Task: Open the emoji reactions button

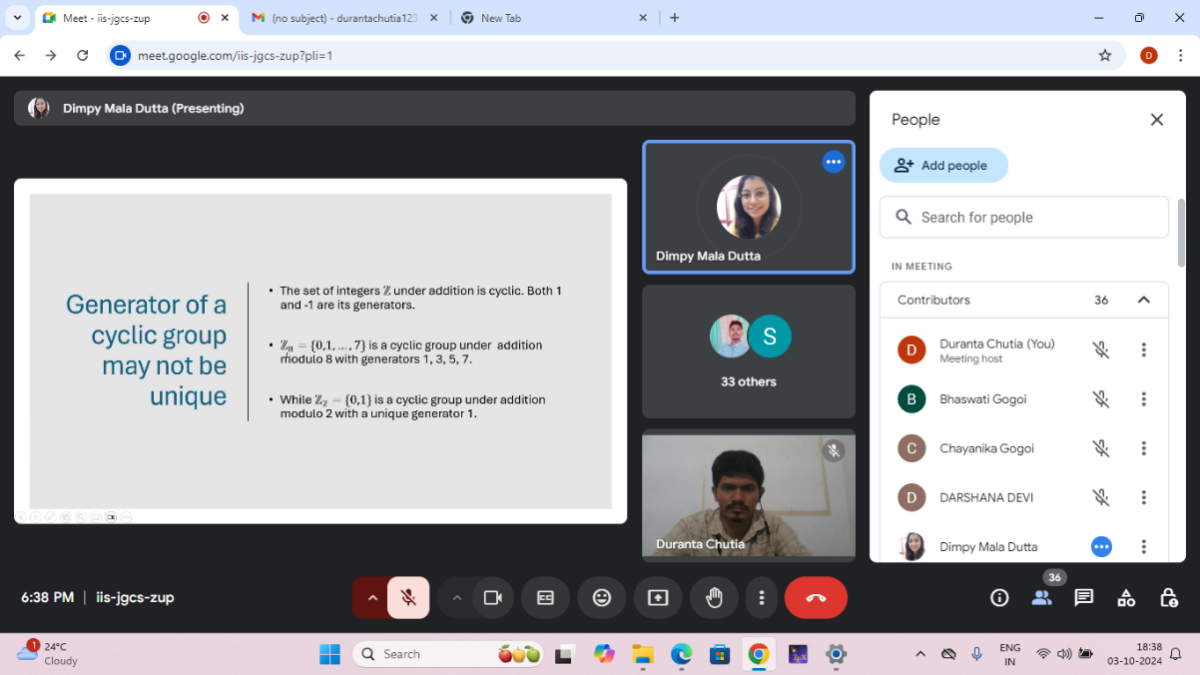Action: [601, 597]
